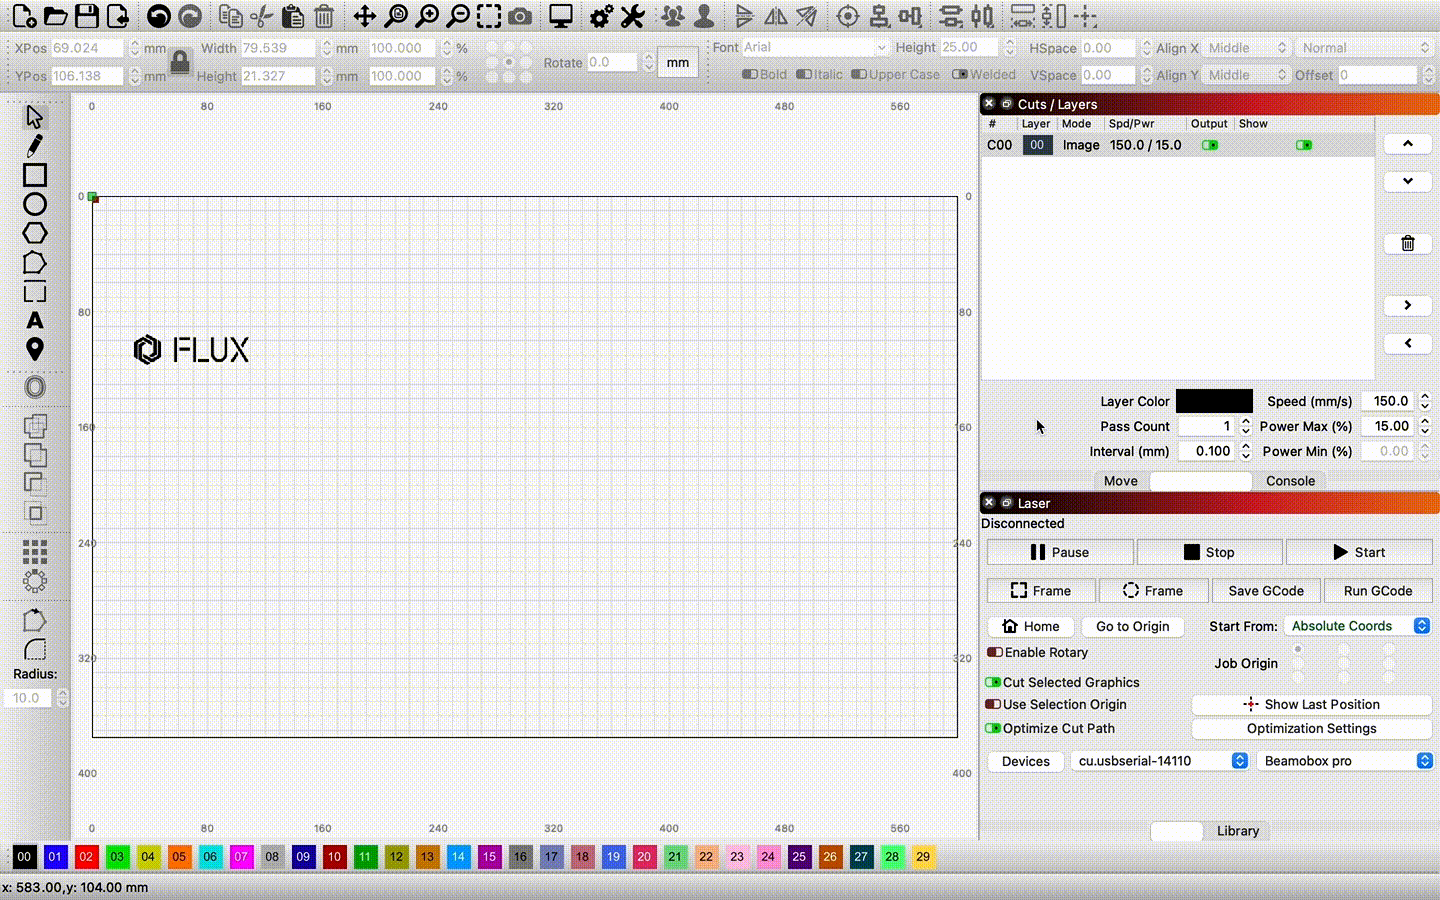This screenshot has width=1440, height=900.
Task: Toggle Enable Rotary switch
Action: click(994, 652)
